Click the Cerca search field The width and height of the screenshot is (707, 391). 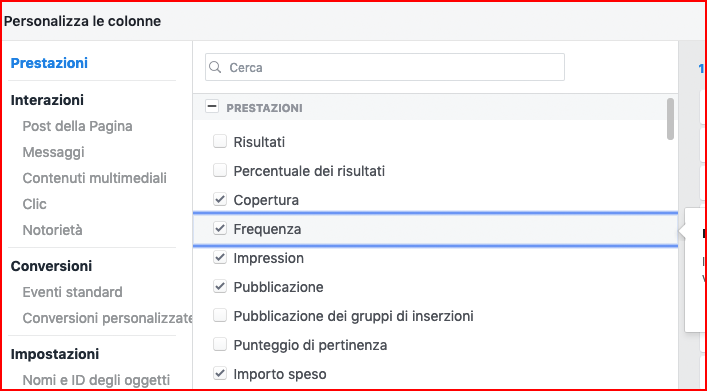click(385, 67)
